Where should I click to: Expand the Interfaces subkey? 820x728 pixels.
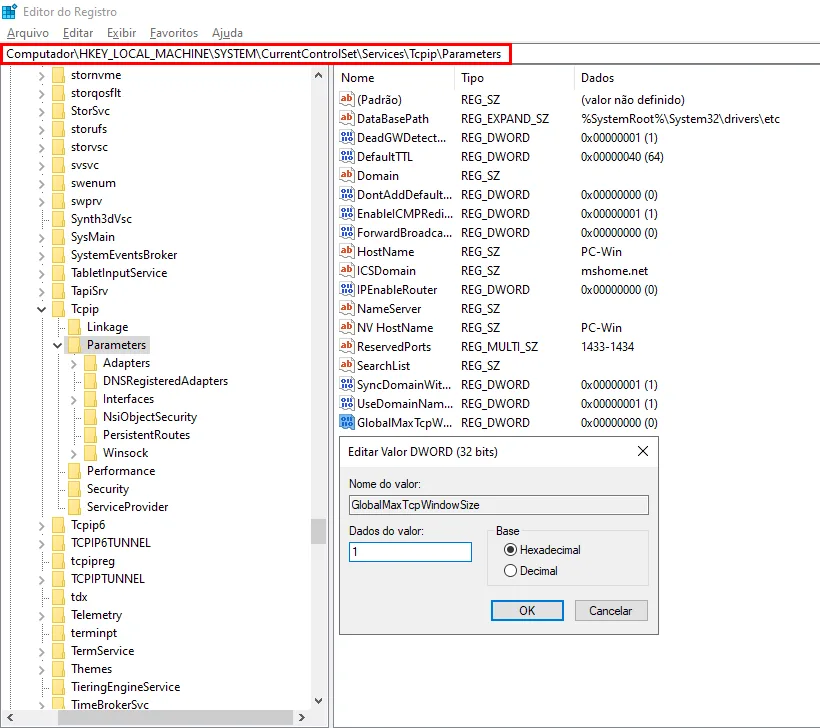pyautogui.click(x=74, y=400)
